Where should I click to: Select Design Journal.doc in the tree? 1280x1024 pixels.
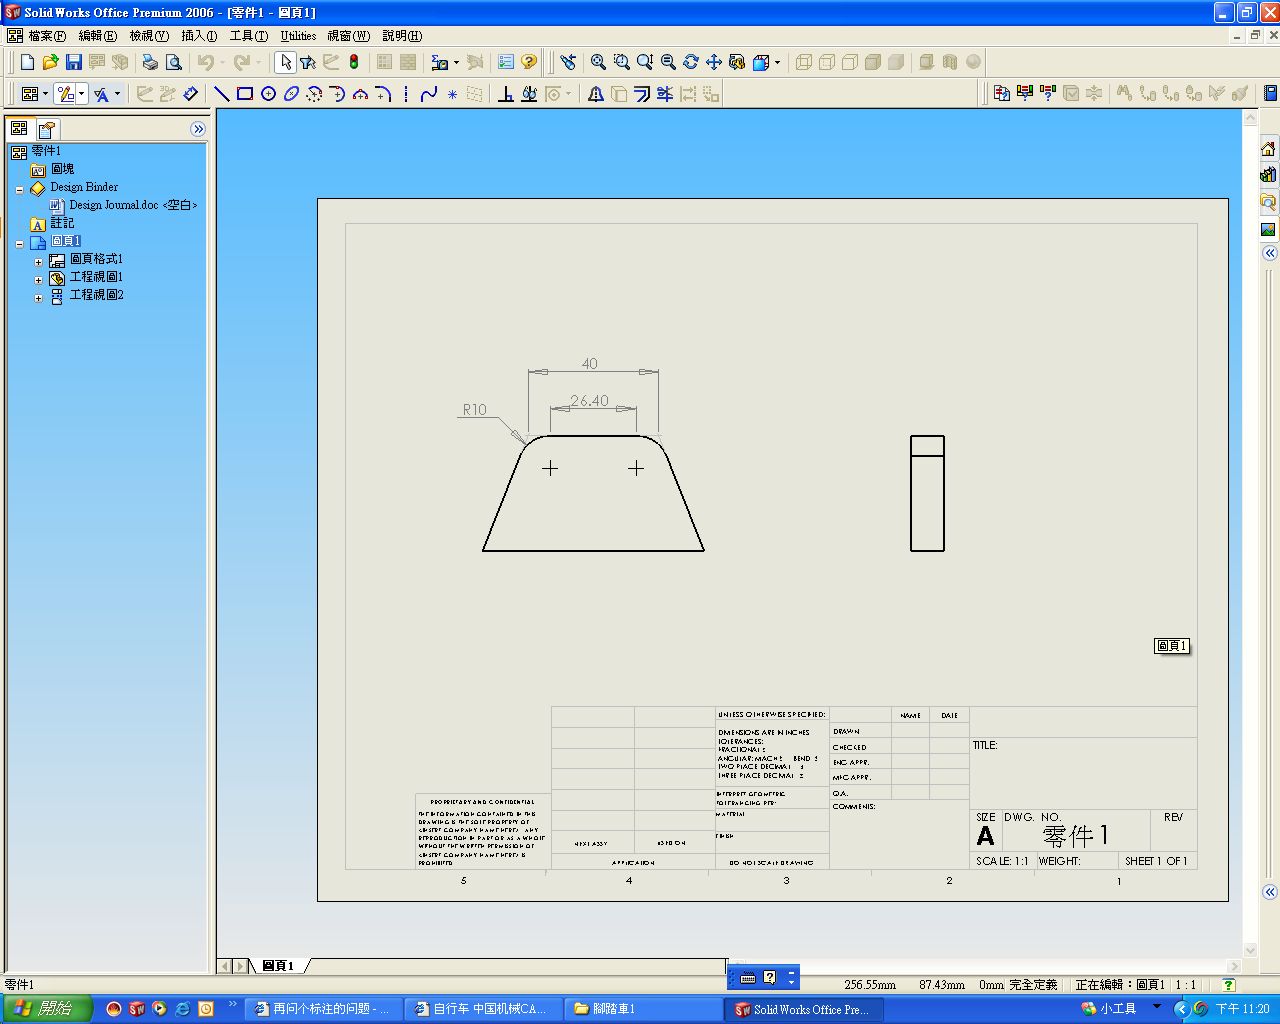click(124, 205)
